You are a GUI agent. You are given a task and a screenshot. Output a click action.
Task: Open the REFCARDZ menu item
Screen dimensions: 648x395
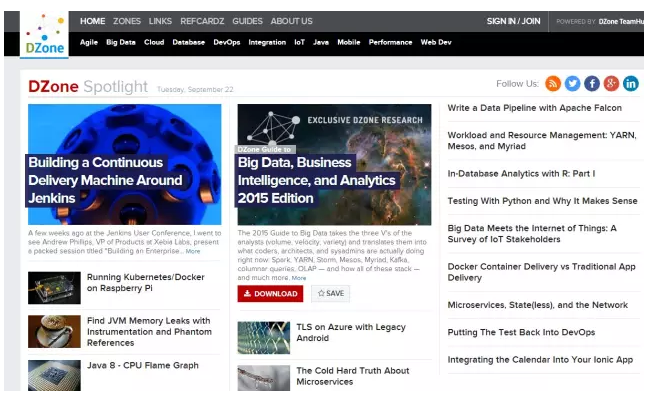pyautogui.click(x=202, y=21)
